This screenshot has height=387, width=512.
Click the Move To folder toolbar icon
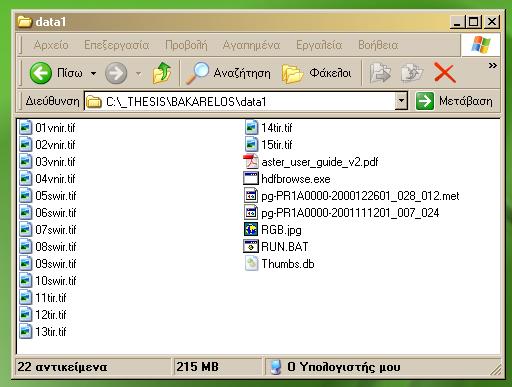(380, 73)
